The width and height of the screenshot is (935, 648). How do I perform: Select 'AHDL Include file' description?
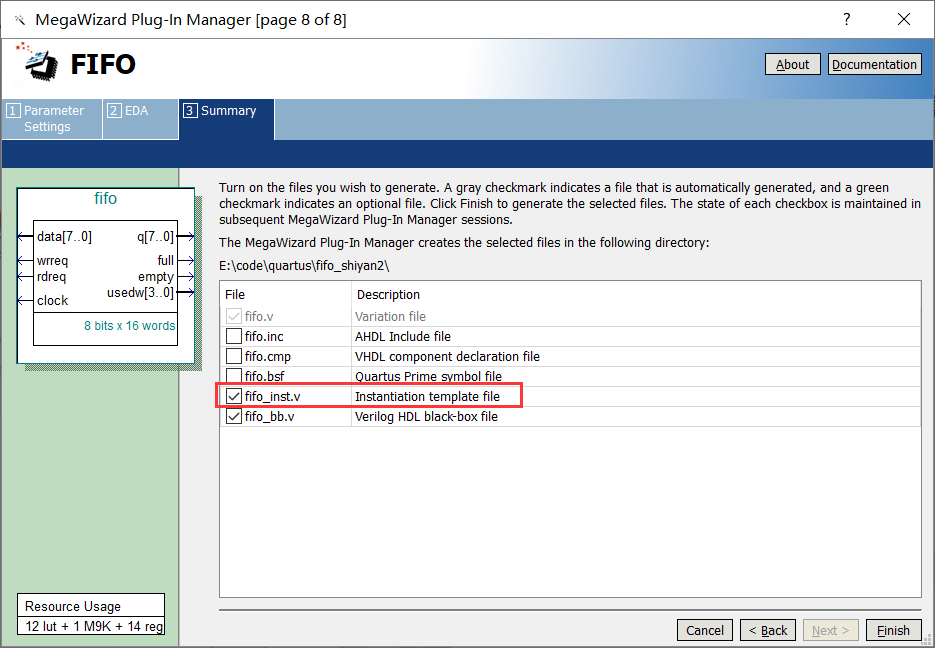click(403, 336)
